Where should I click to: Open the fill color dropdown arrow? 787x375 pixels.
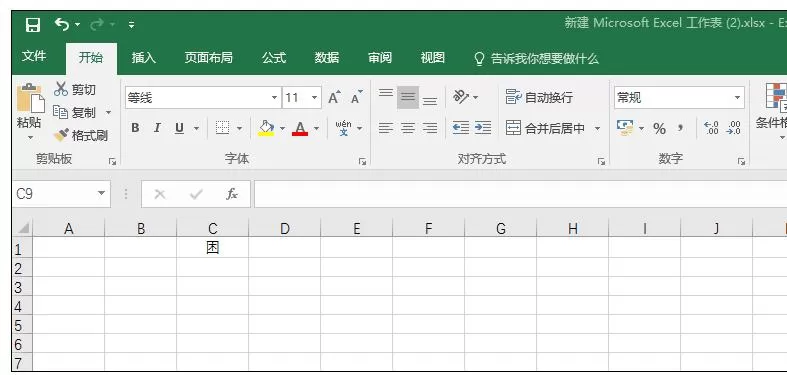click(x=282, y=129)
